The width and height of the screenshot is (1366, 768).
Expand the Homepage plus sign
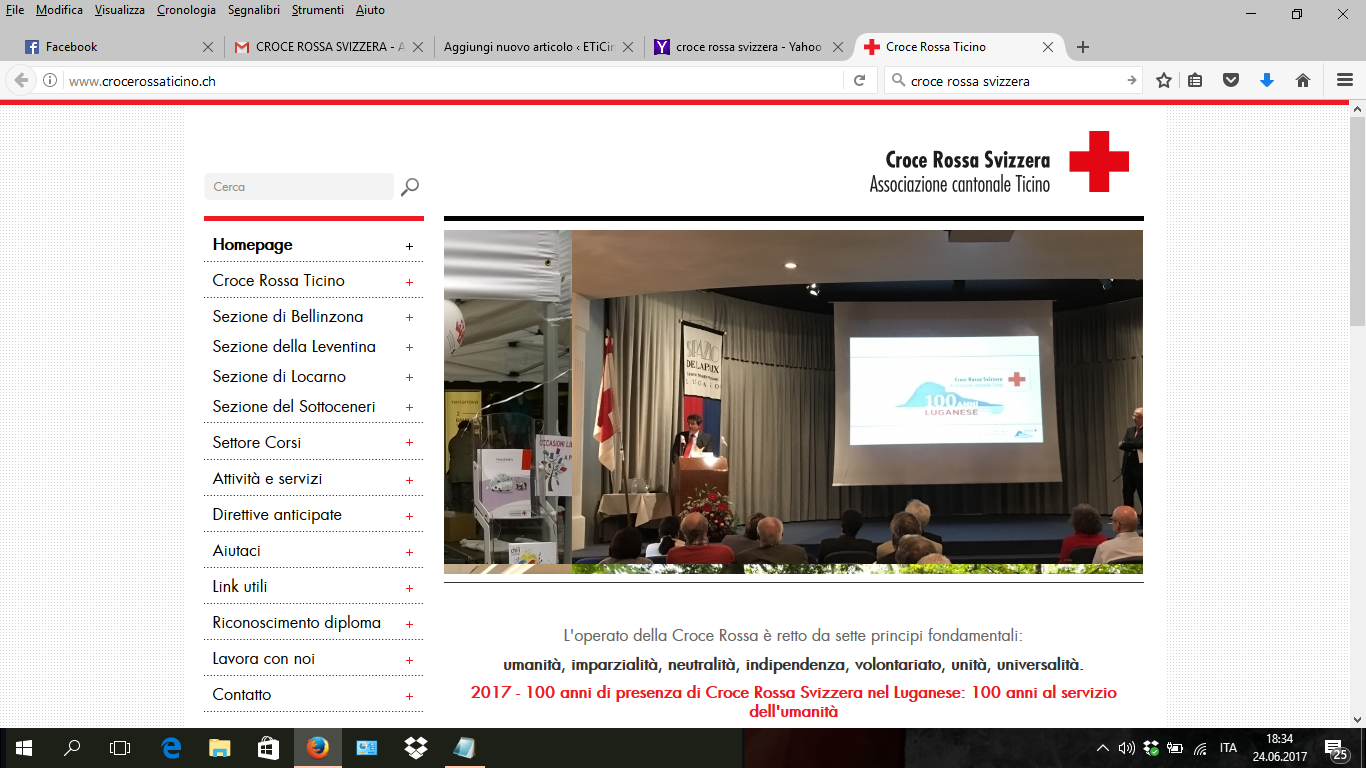[x=409, y=246]
